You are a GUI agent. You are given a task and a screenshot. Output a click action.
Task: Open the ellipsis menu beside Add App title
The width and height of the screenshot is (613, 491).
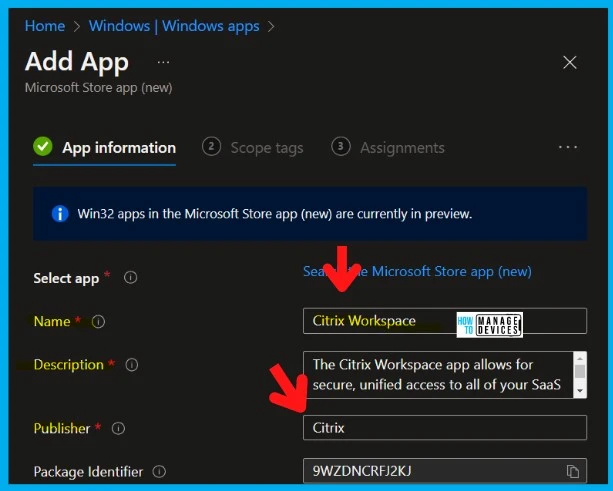163,62
